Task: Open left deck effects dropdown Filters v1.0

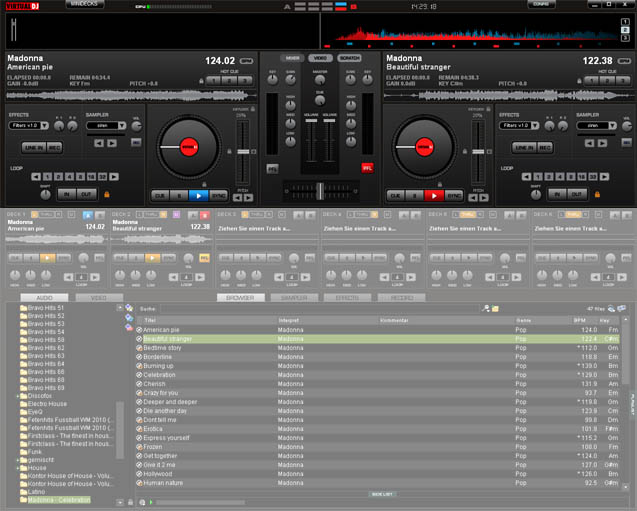Action: tap(29, 126)
